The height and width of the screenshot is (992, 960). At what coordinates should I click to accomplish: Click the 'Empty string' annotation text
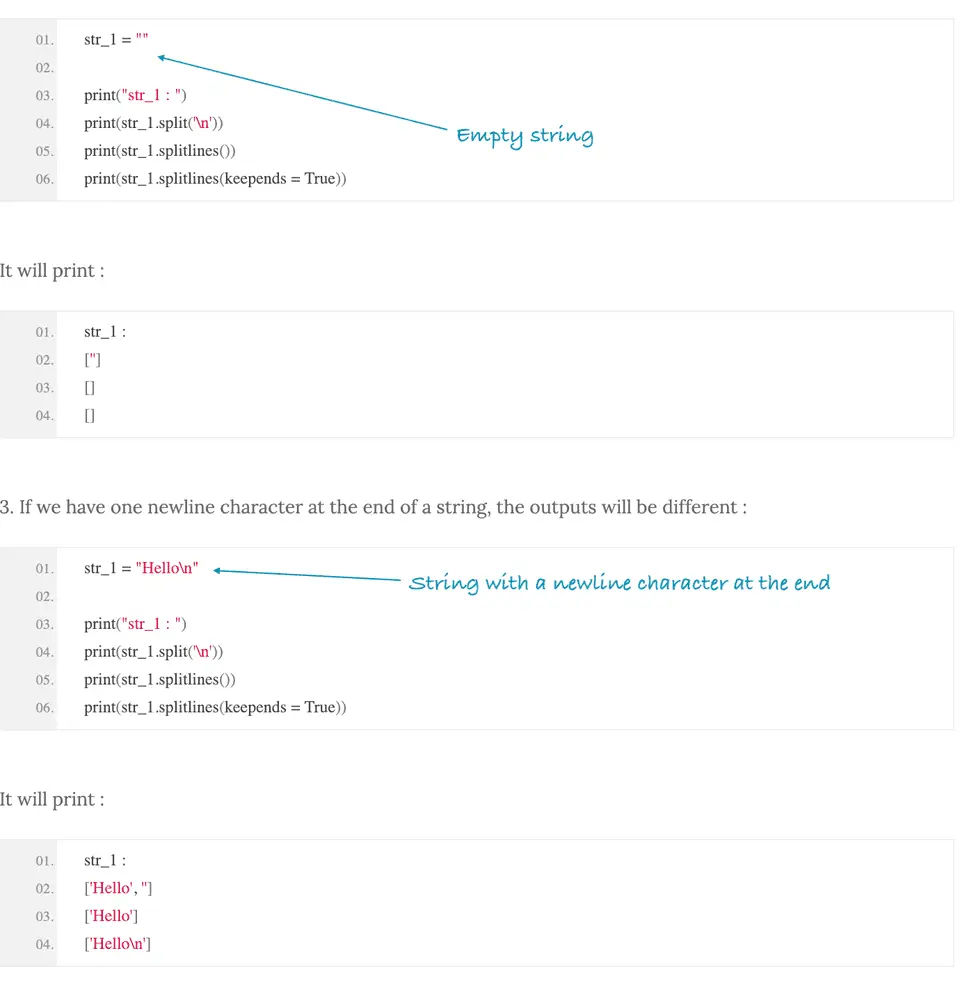[x=525, y=136]
